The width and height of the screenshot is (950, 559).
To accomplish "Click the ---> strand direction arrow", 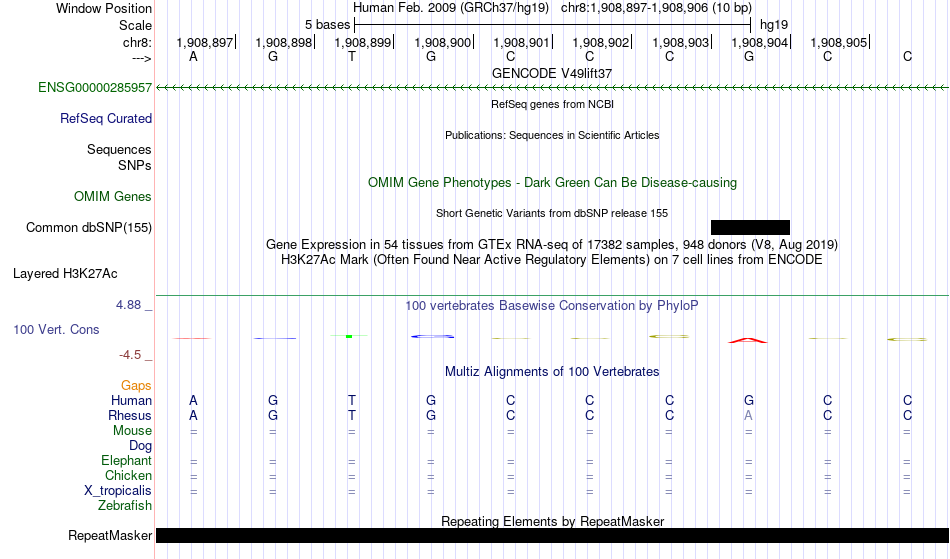I will tap(141, 58).
